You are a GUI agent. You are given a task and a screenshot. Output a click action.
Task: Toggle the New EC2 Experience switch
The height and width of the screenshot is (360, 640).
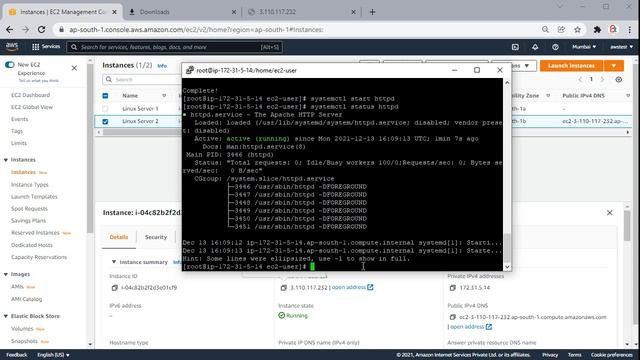(9, 65)
